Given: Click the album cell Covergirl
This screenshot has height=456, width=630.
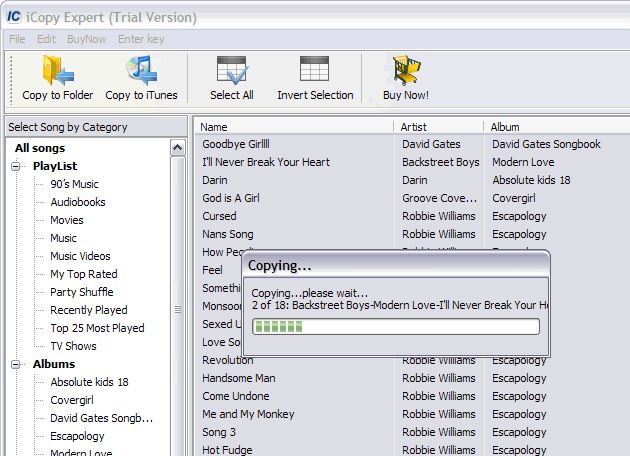Looking at the screenshot, I should (514, 198).
